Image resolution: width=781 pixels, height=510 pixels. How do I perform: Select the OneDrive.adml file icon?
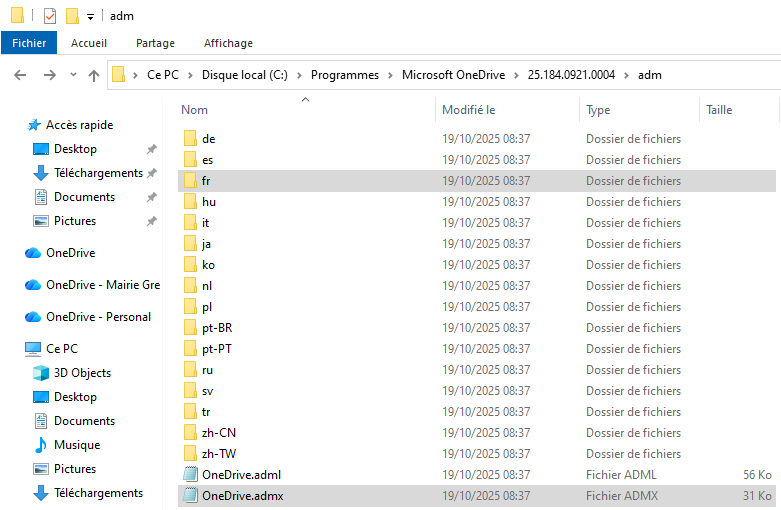(x=191, y=475)
